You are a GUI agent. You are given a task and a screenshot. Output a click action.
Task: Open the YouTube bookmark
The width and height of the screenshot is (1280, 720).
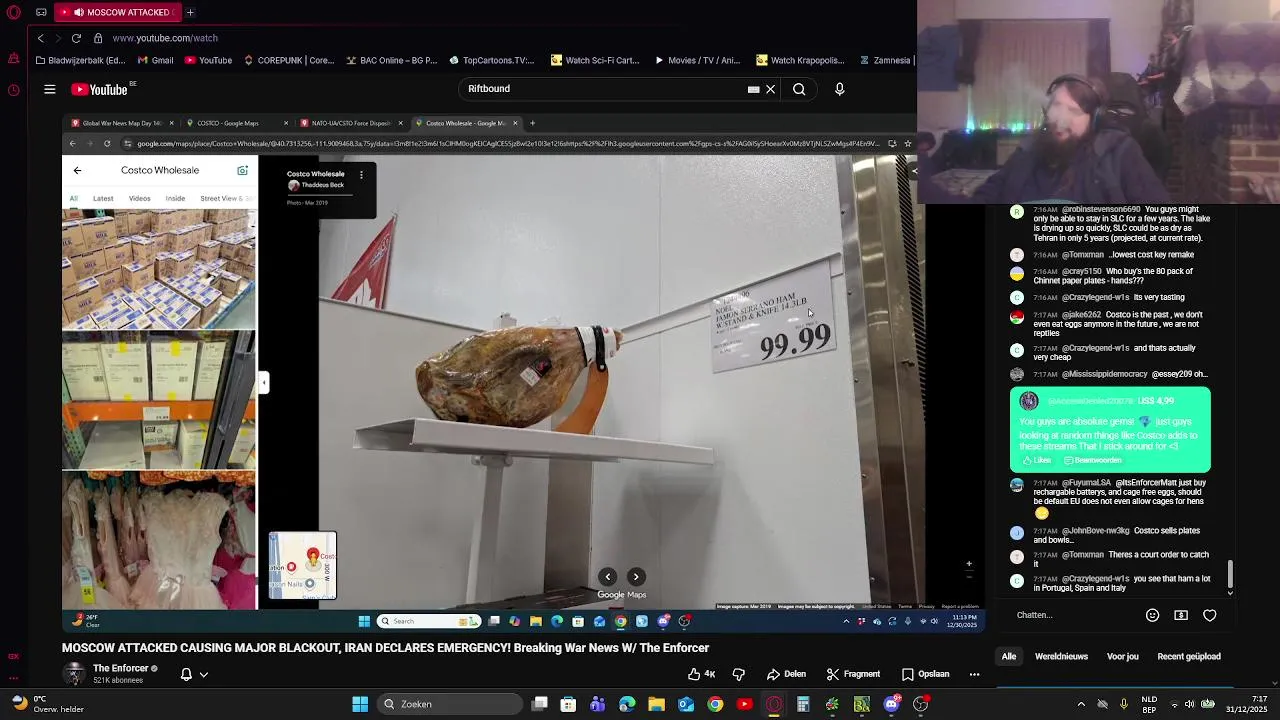click(208, 60)
